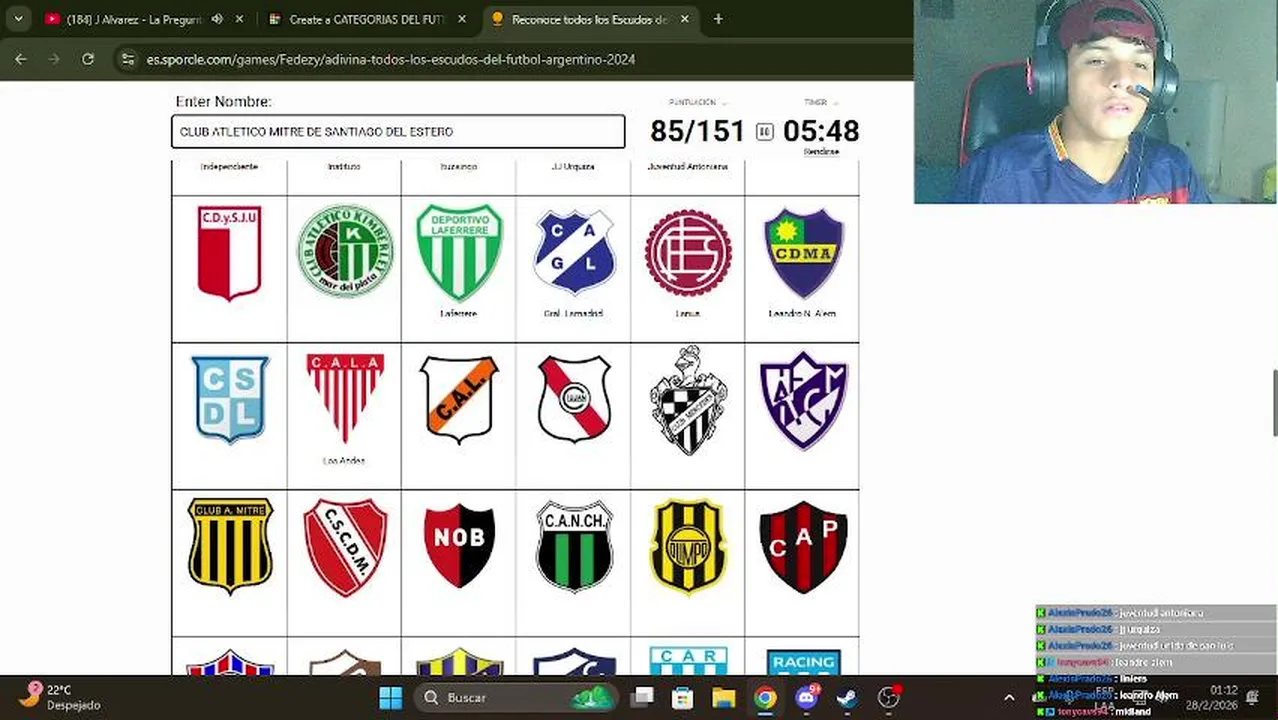Expand the Puntuación dropdown arrow
This screenshot has width=1278, height=720.
point(724,103)
